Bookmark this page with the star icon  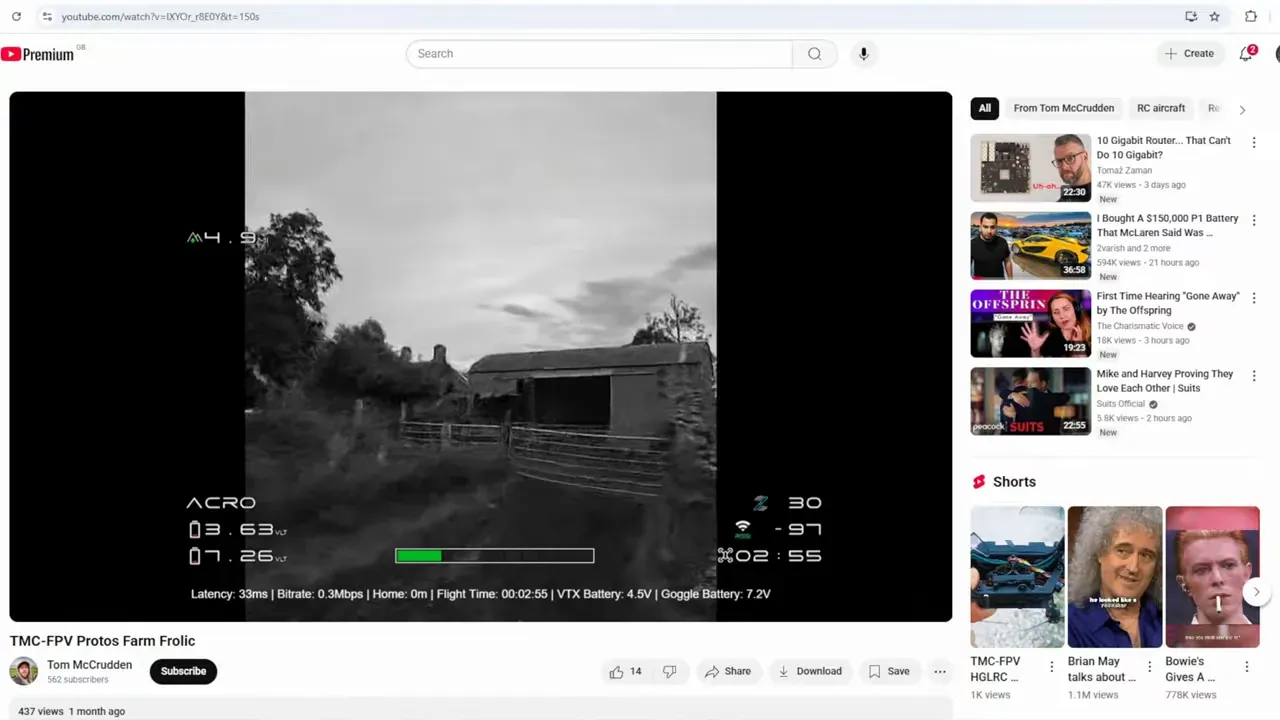click(1214, 16)
